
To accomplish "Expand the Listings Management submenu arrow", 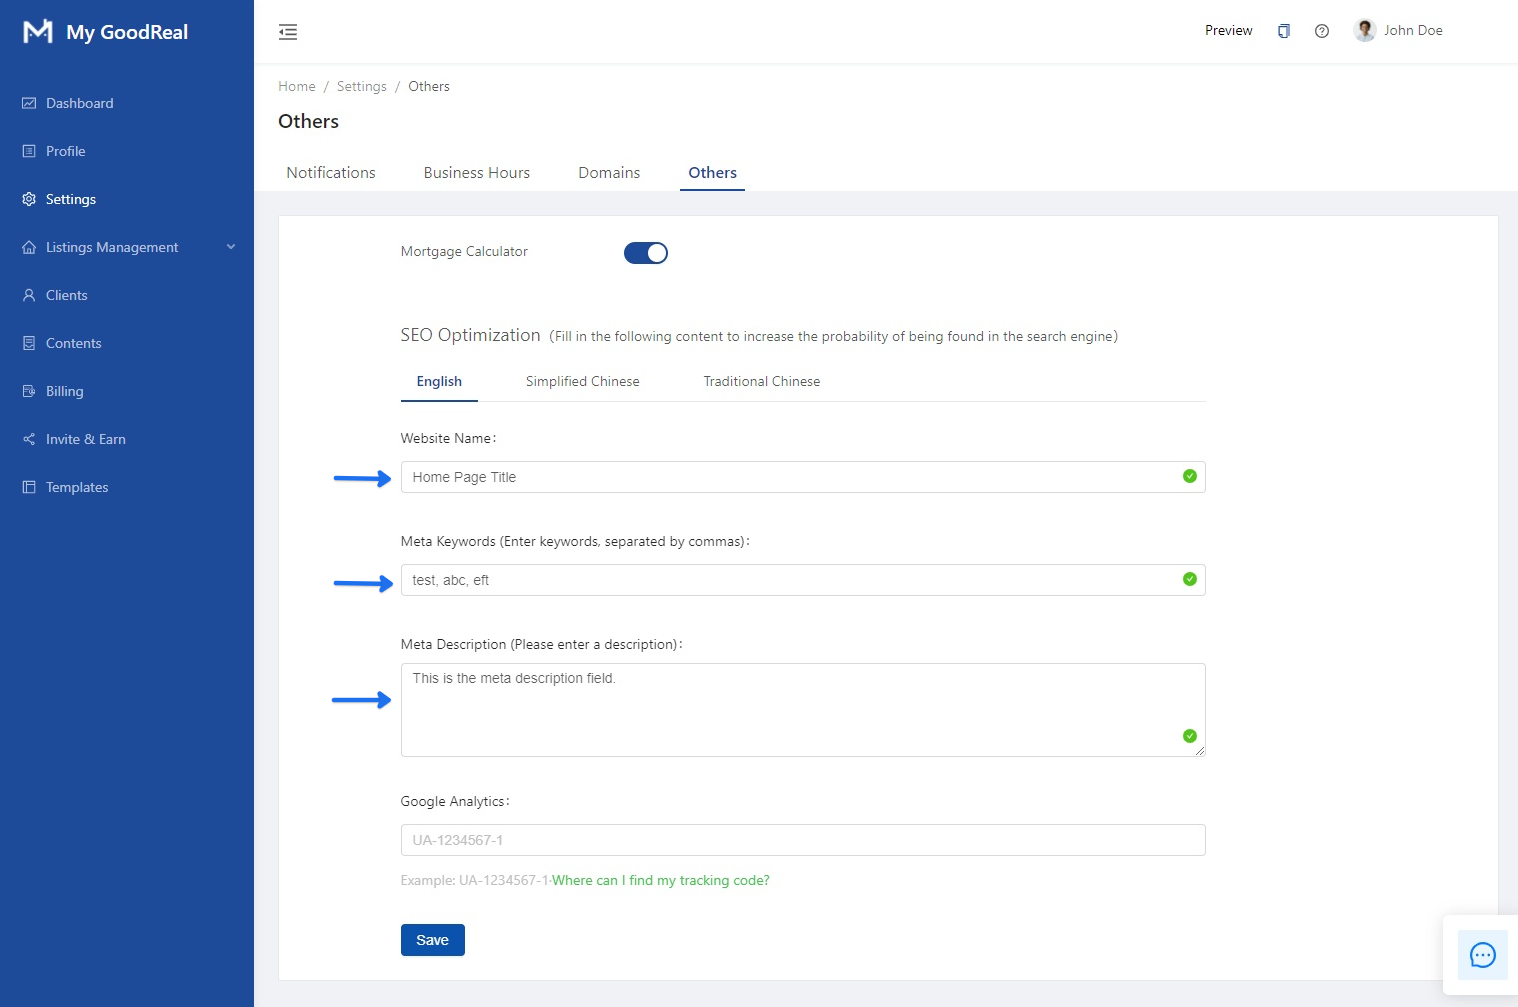I will pos(231,247).
